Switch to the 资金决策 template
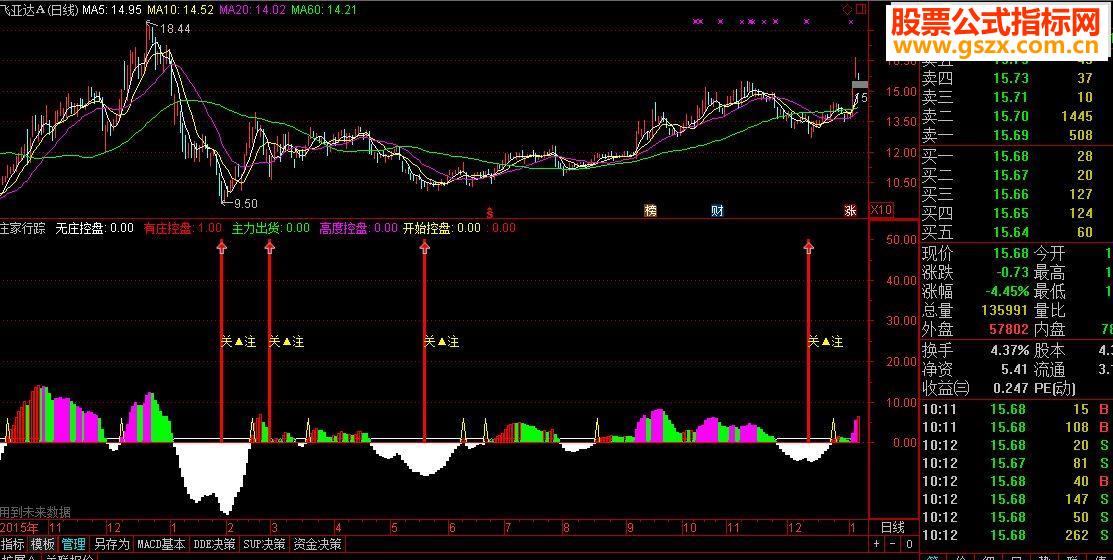Screen dimensions: 1113x560 [x=317, y=544]
